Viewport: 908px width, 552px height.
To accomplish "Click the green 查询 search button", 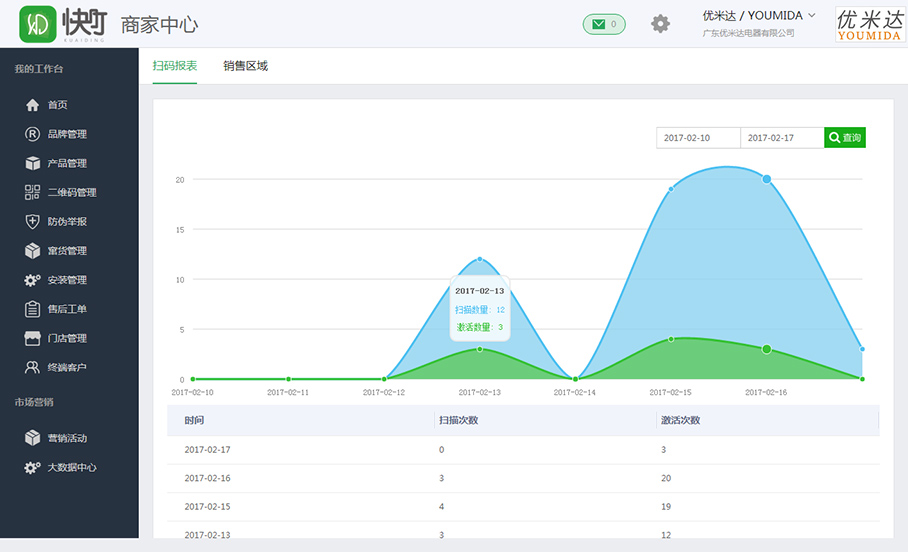I will (x=845, y=138).
